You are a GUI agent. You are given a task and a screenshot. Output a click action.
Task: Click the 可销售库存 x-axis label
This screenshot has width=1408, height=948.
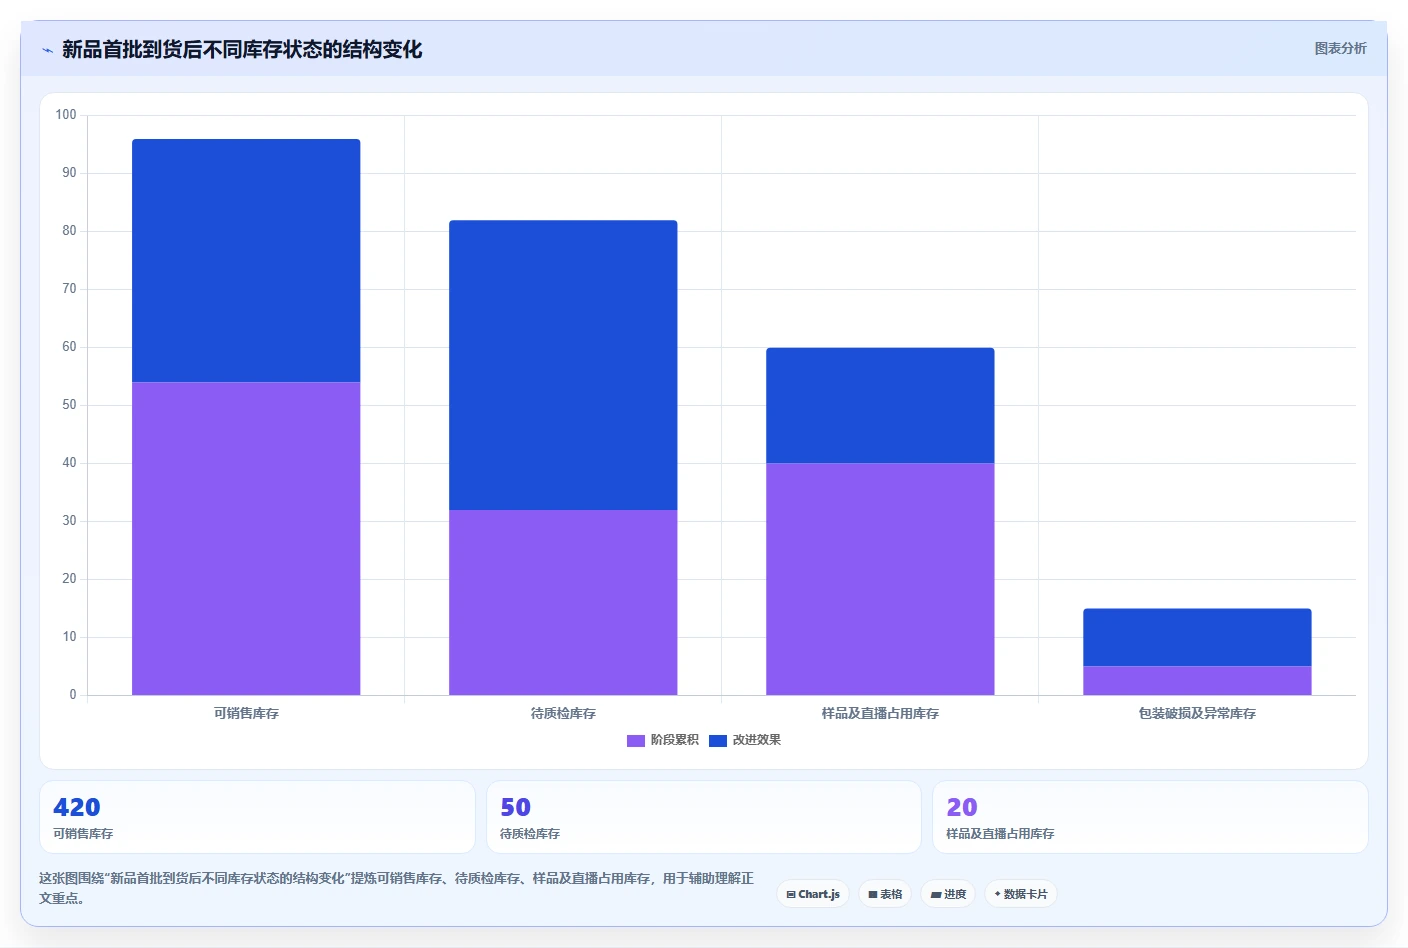tap(246, 713)
